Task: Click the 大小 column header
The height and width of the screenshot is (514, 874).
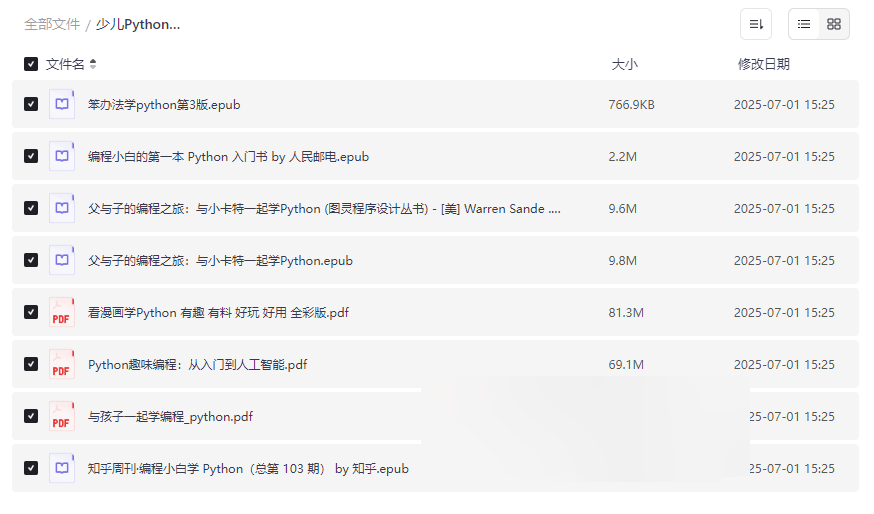Action: click(624, 64)
